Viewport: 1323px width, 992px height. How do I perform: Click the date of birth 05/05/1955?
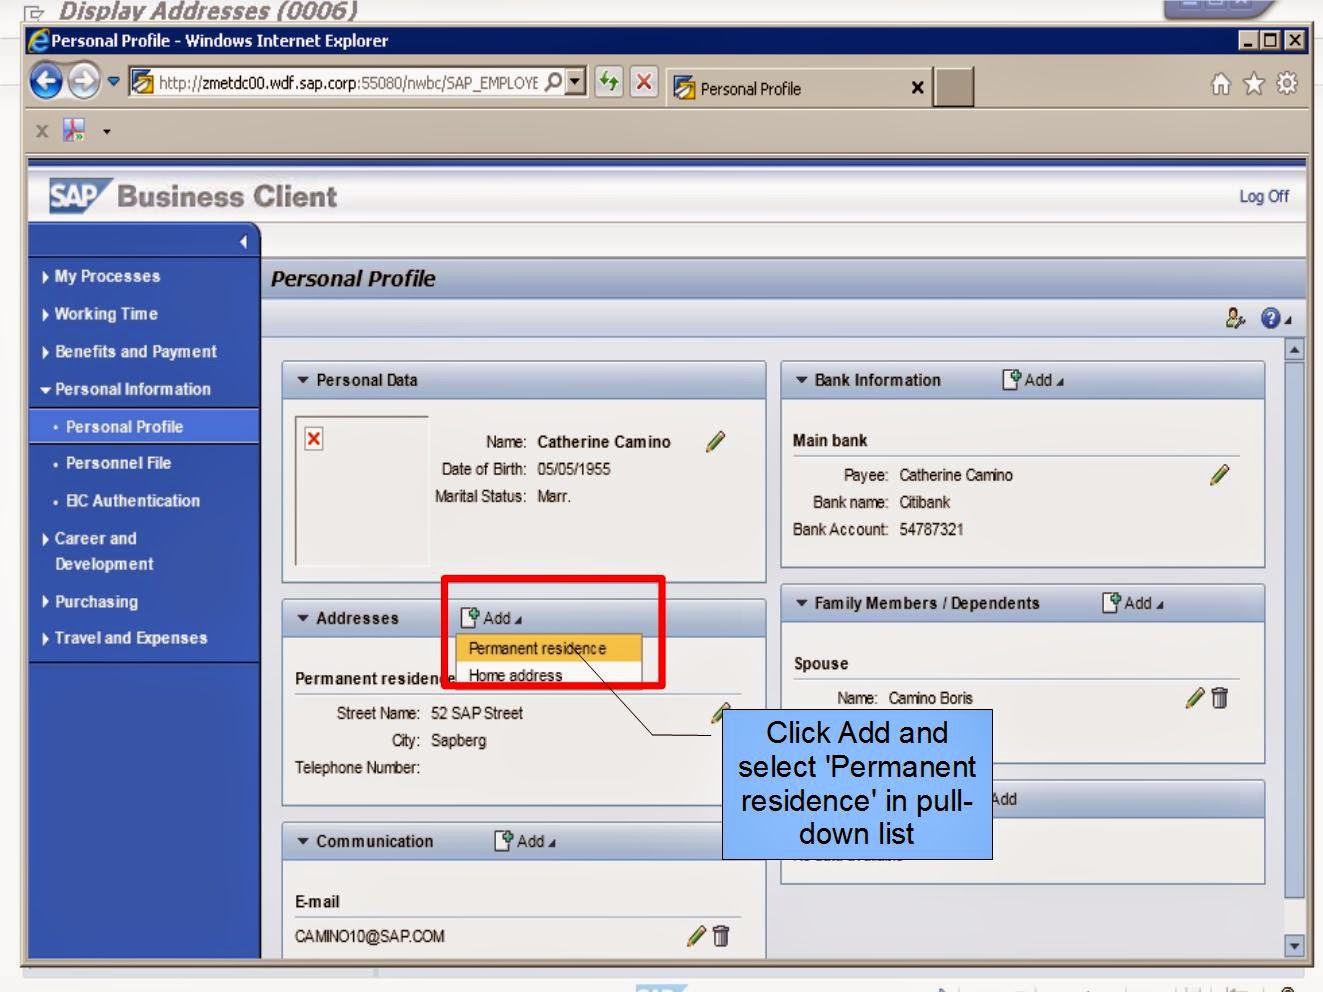point(573,469)
